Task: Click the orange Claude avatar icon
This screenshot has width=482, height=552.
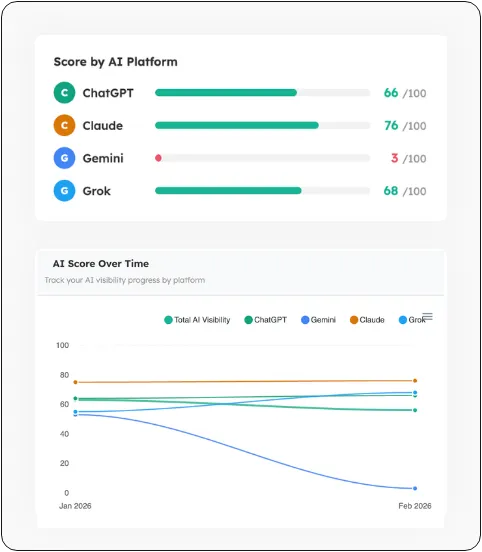Action: pyautogui.click(x=64, y=125)
